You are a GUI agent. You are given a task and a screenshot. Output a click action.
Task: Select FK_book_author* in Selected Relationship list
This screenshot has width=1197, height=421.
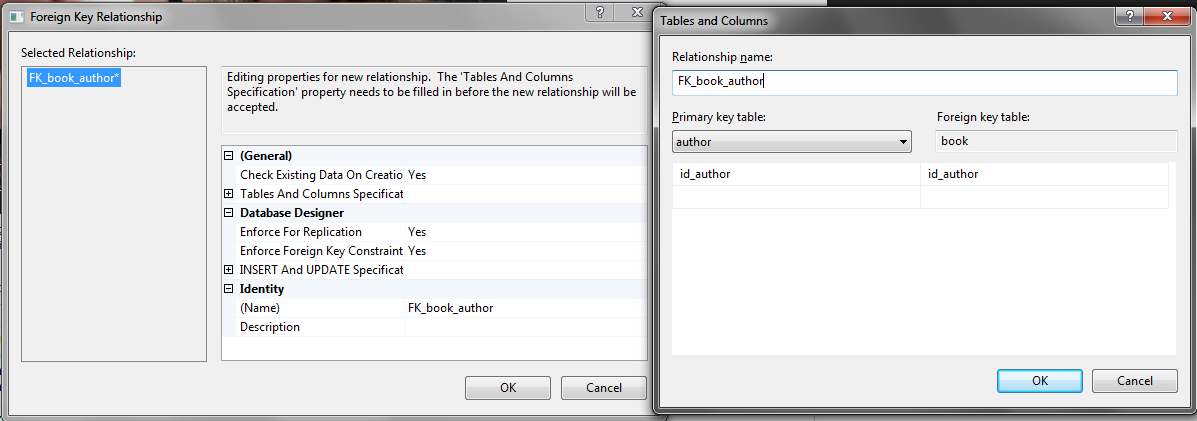[x=74, y=77]
